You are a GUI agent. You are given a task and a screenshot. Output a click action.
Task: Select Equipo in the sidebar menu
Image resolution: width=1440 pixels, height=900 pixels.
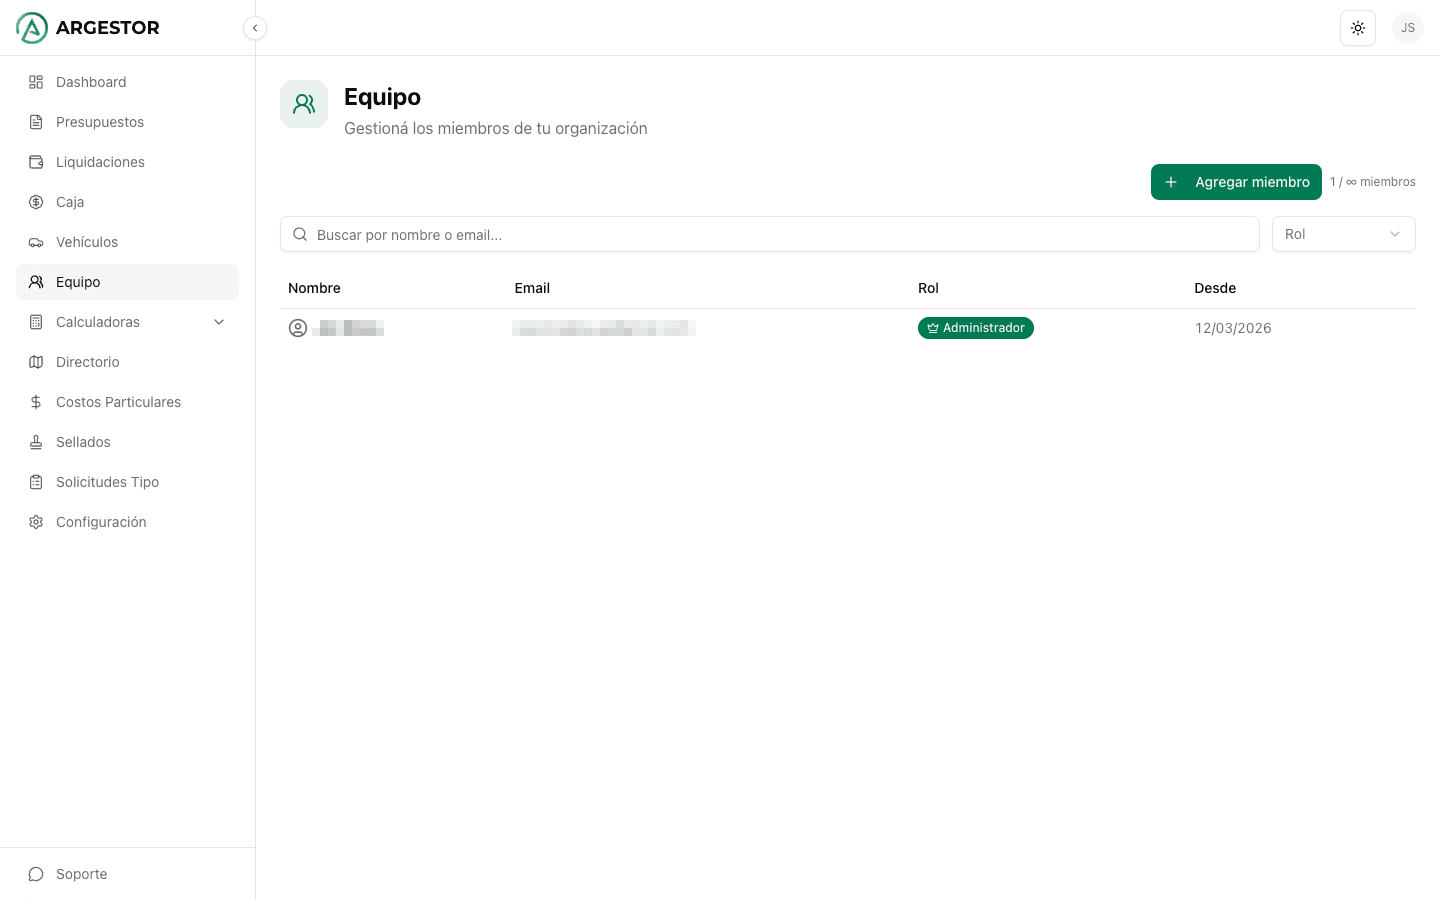[79, 282]
